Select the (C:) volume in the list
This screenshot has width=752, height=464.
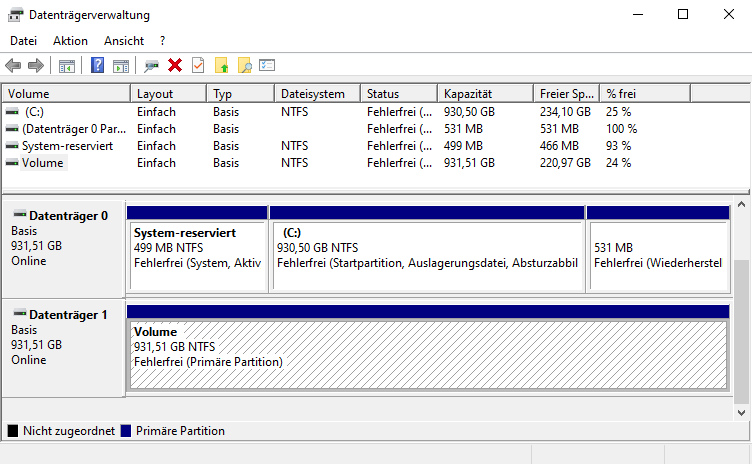coord(35,112)
